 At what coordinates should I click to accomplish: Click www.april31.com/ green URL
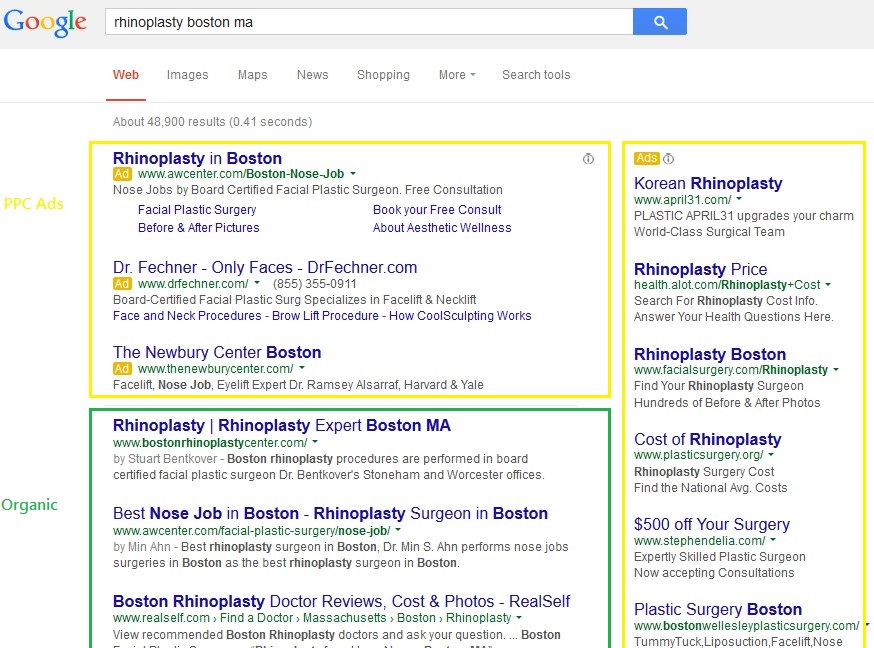tap(682, 200)
